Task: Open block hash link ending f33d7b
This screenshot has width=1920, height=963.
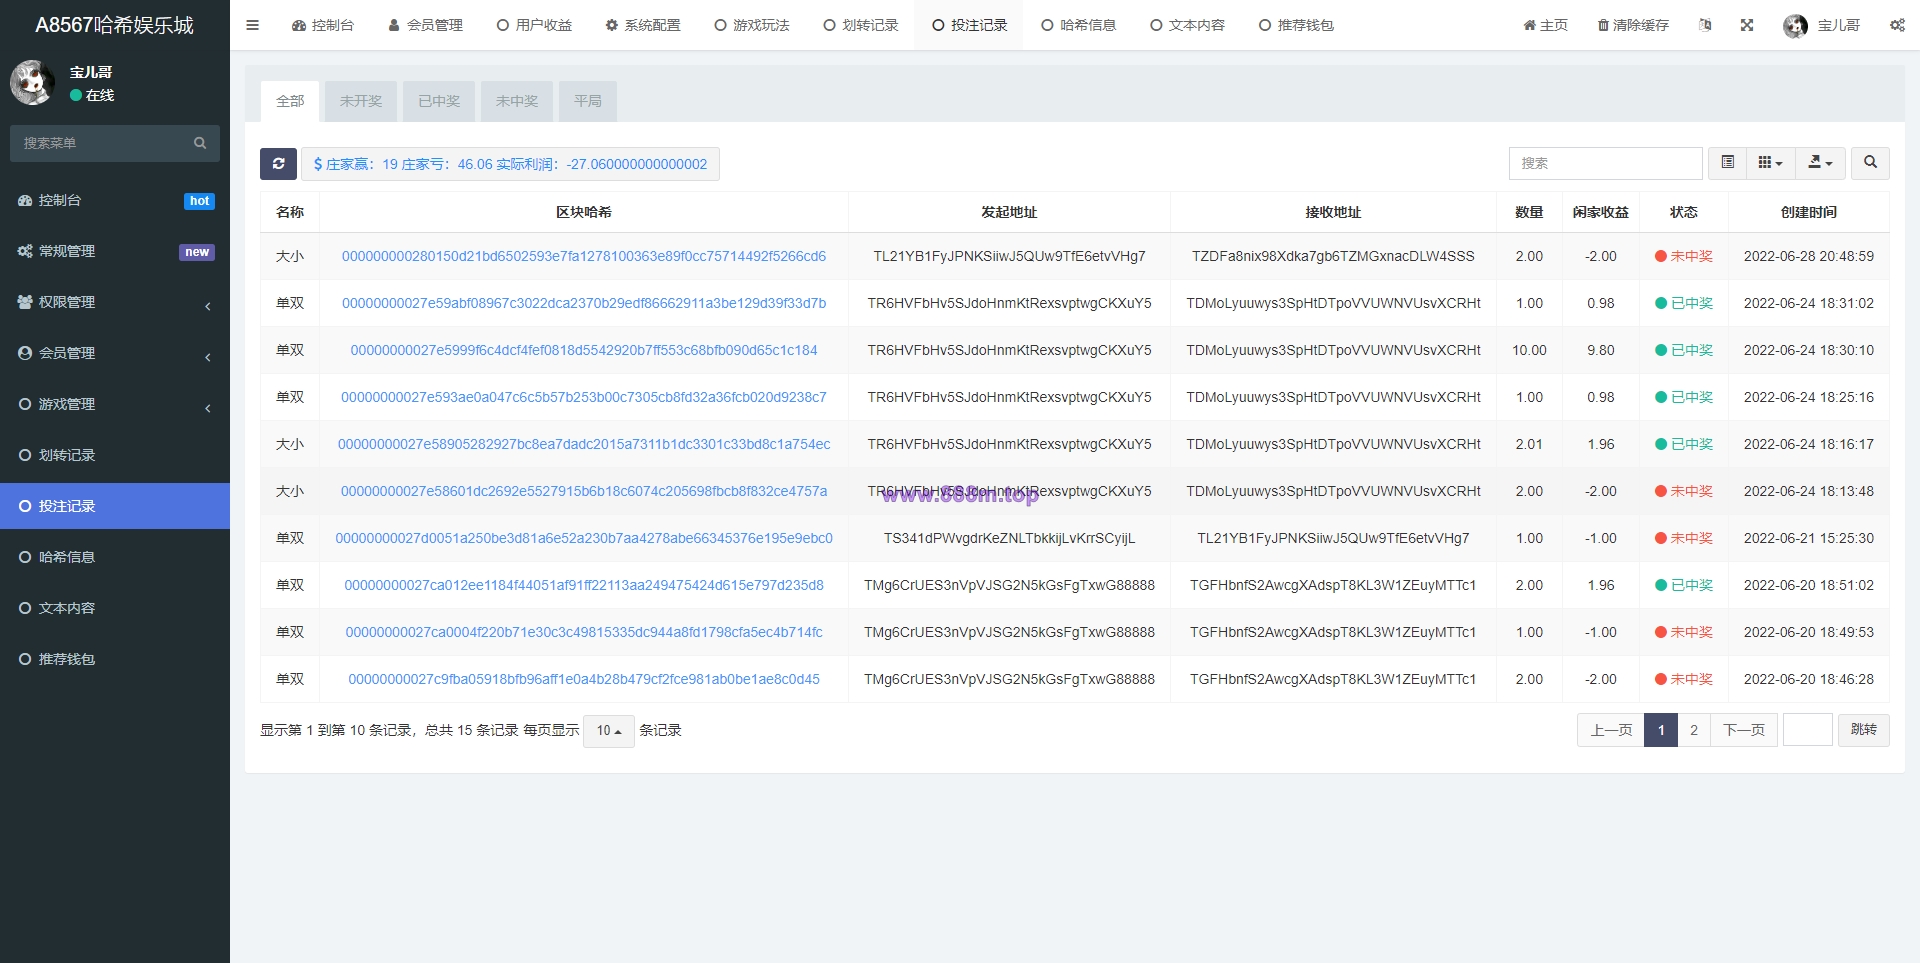Action: [x=584, y=303]
